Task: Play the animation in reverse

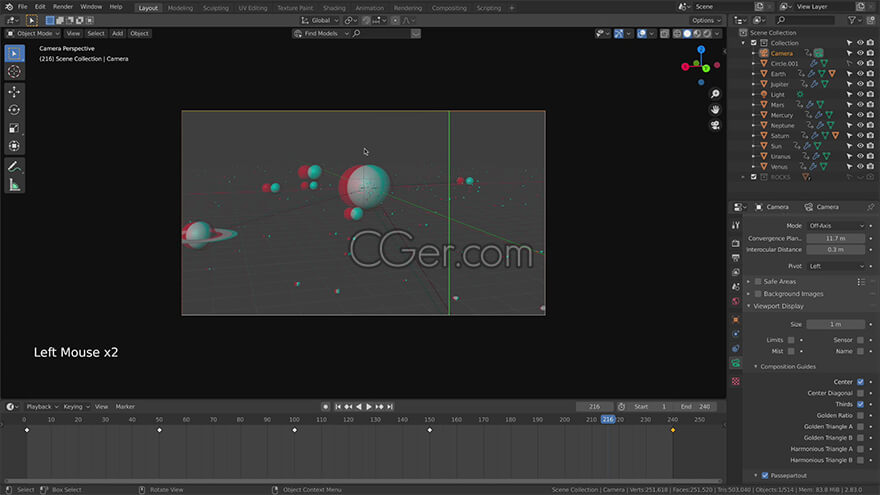Action: point(359,407)
